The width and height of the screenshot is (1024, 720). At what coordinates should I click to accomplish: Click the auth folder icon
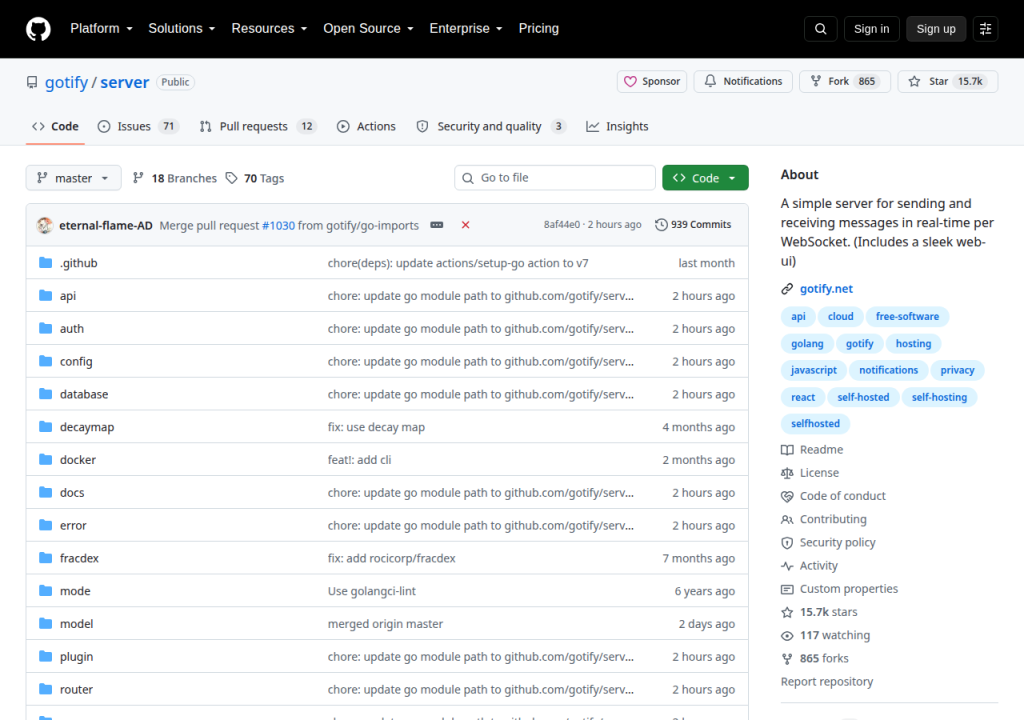[45, 328]
